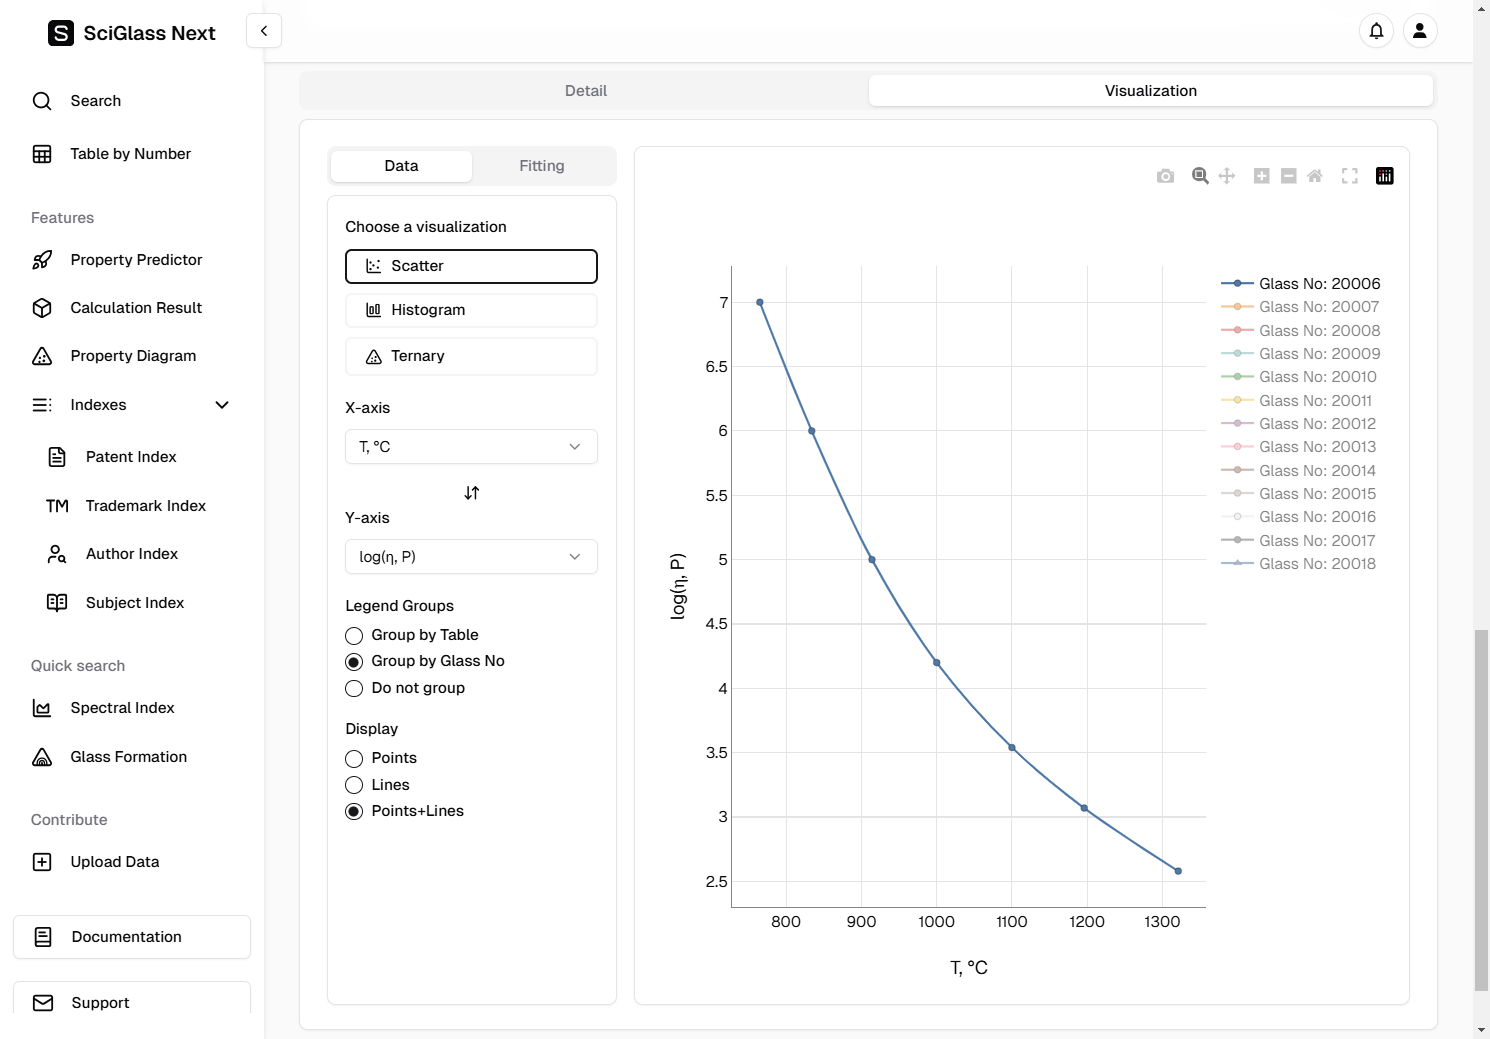Image resolution: width=1490 pixels, height=1039 pixels.
Task: Select the chart zoom magnifier tool
Action: tap(1200, 176)
